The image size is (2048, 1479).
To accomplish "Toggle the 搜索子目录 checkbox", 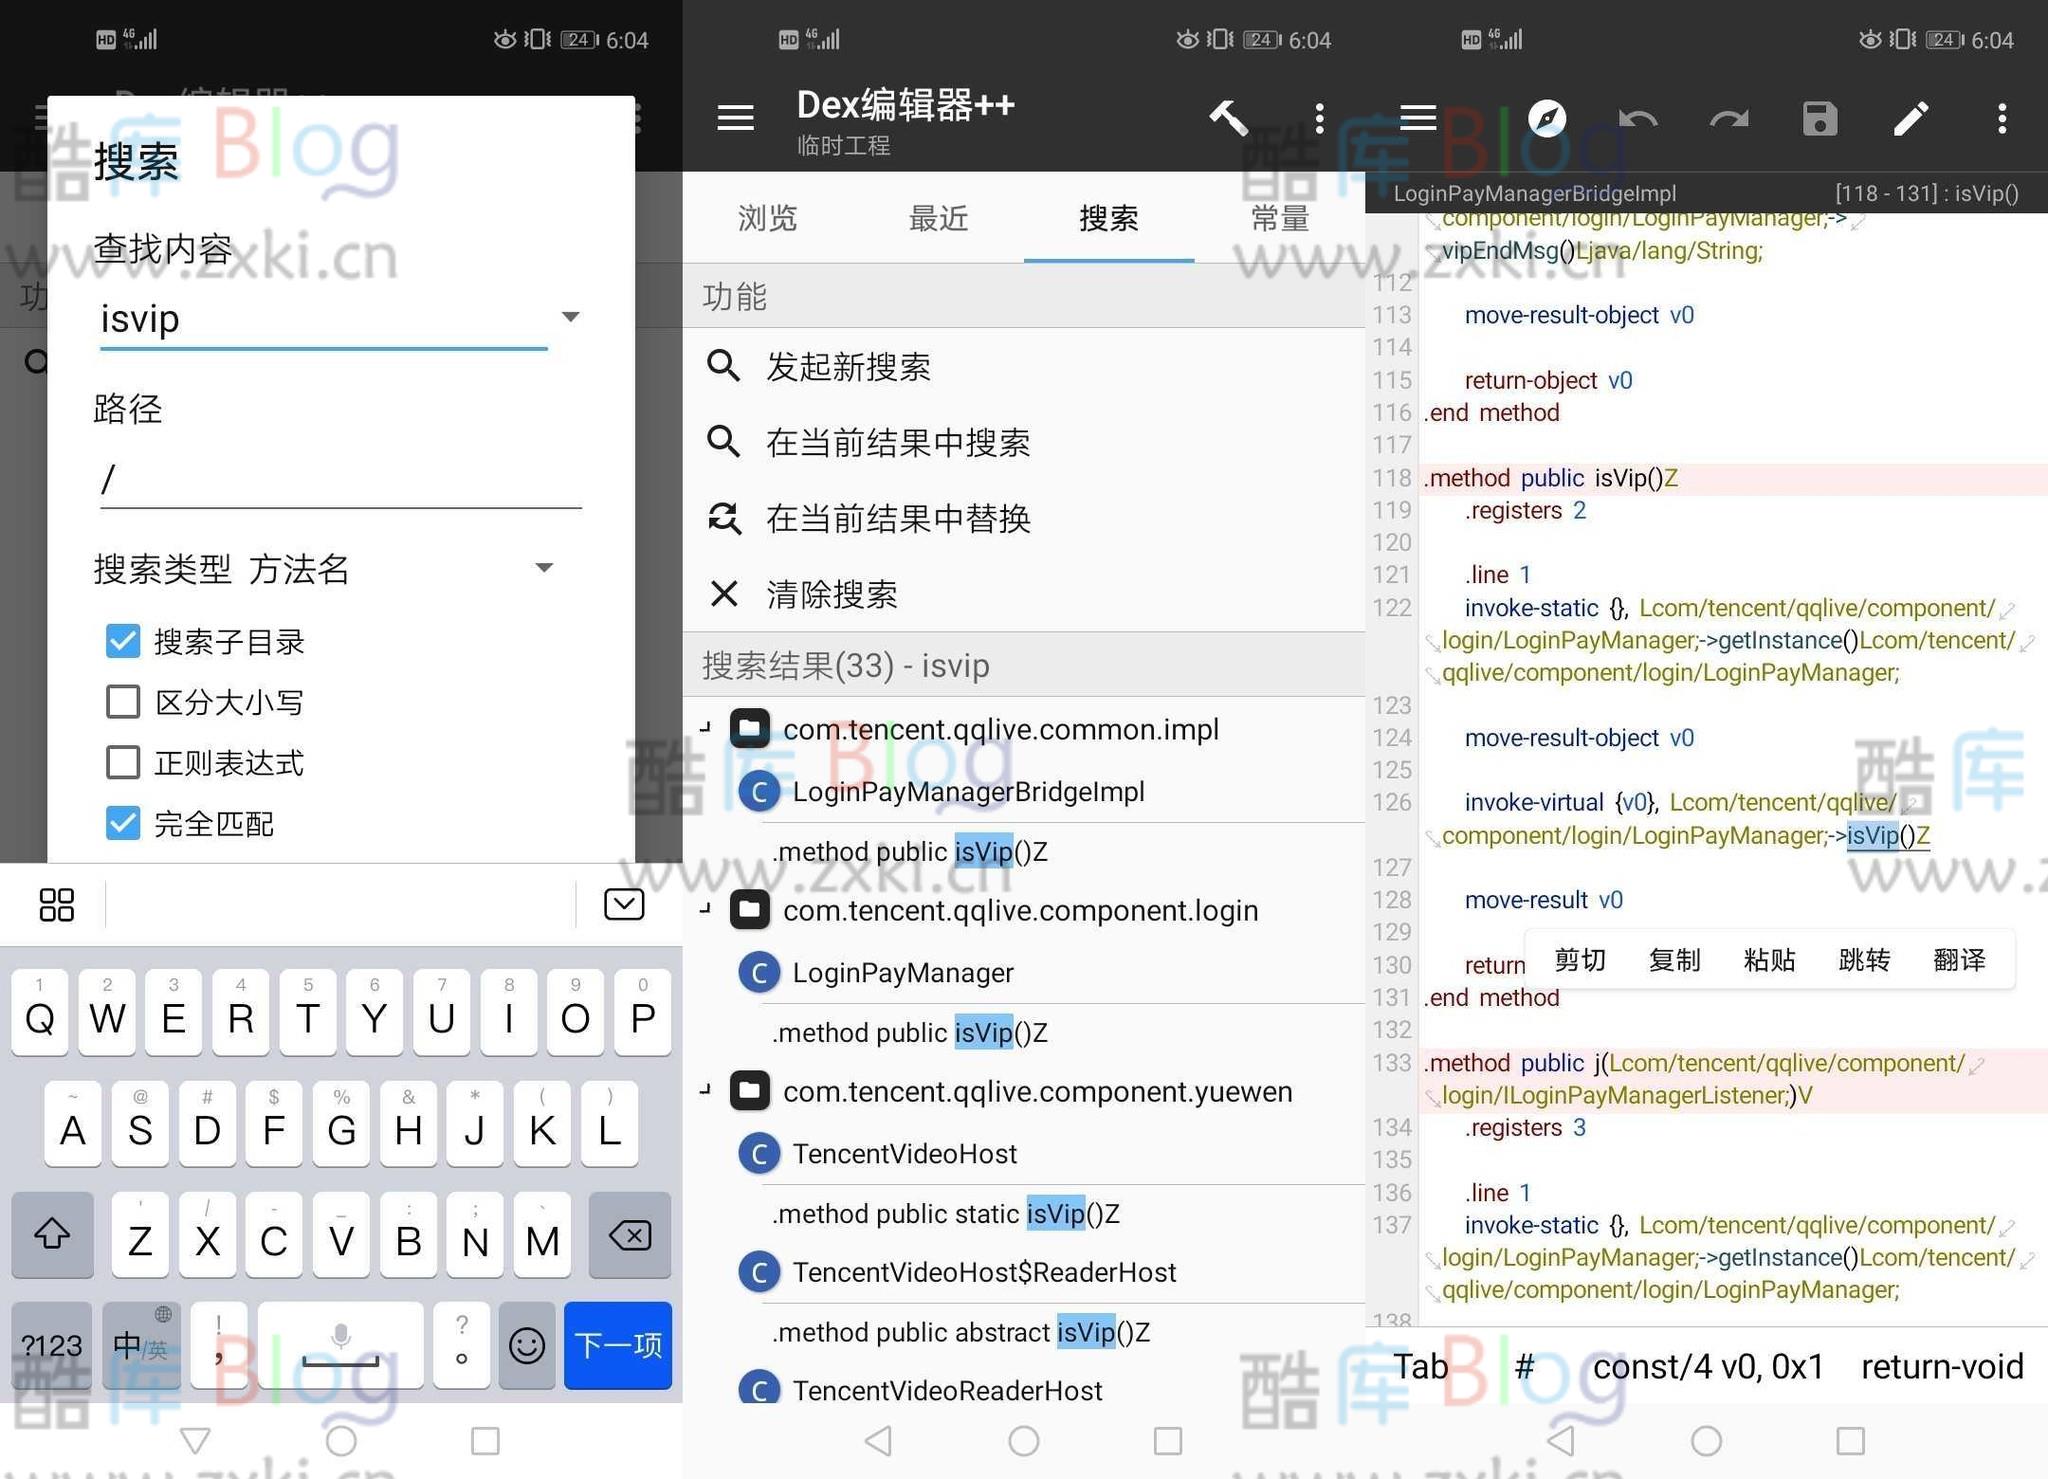I will click(123, 641).
